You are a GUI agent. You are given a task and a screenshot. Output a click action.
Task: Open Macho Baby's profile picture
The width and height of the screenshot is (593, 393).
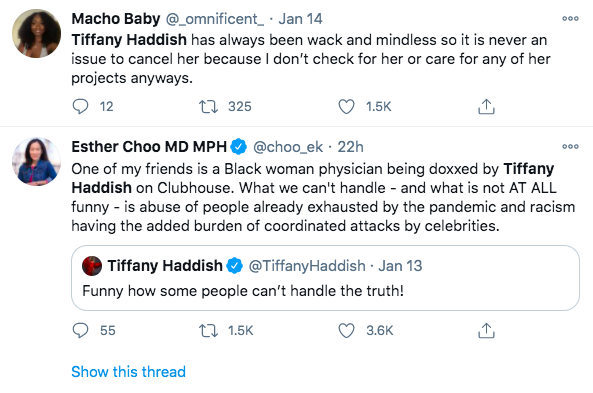[37, 33]
